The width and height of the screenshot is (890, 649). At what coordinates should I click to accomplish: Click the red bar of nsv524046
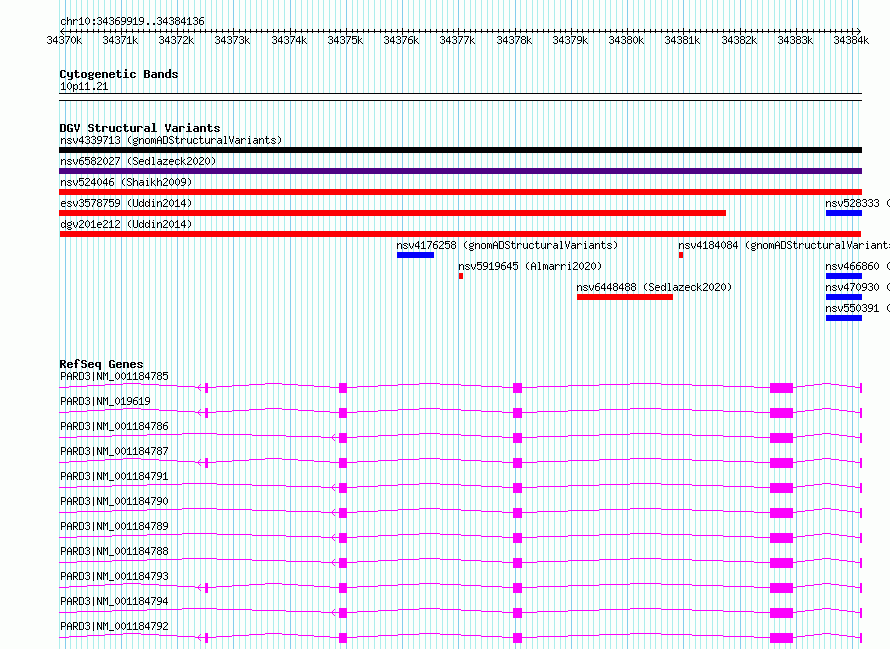point(460,192)
